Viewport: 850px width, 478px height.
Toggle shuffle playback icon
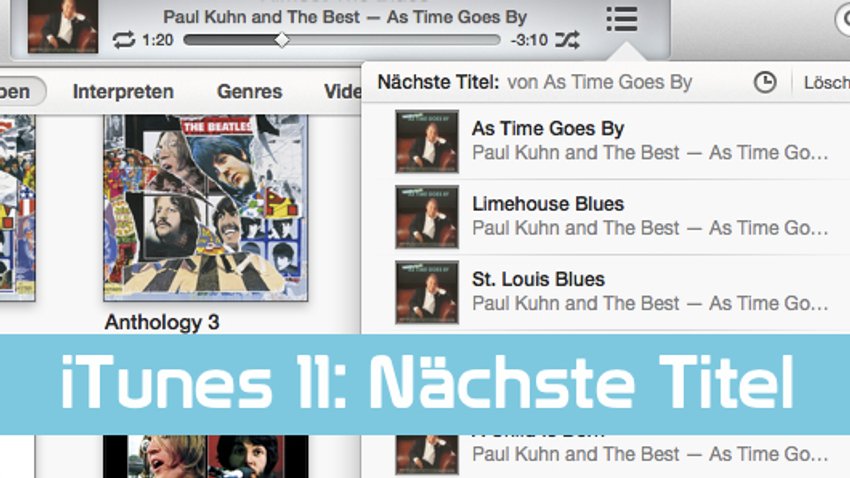click(x=568, y=40)
